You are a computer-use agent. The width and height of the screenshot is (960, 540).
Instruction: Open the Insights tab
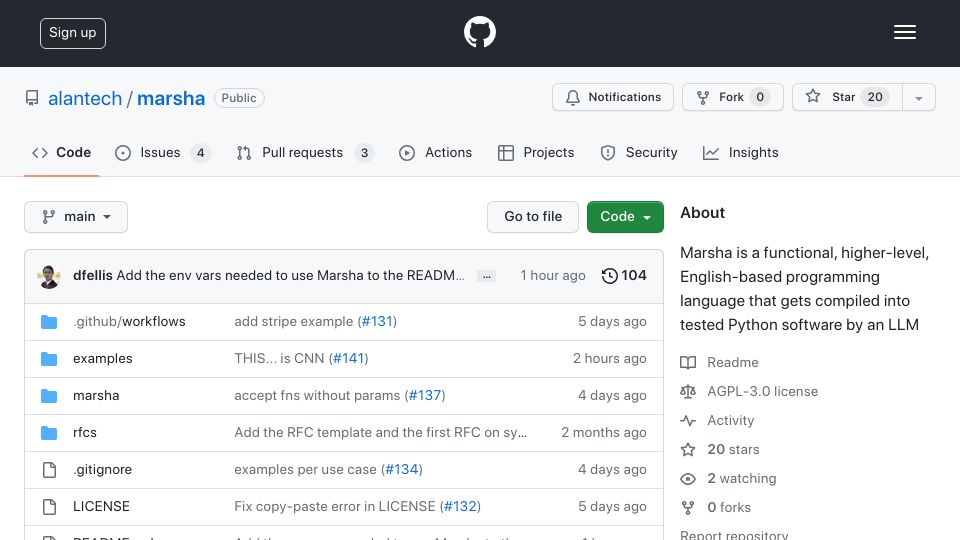pos(740,152)
